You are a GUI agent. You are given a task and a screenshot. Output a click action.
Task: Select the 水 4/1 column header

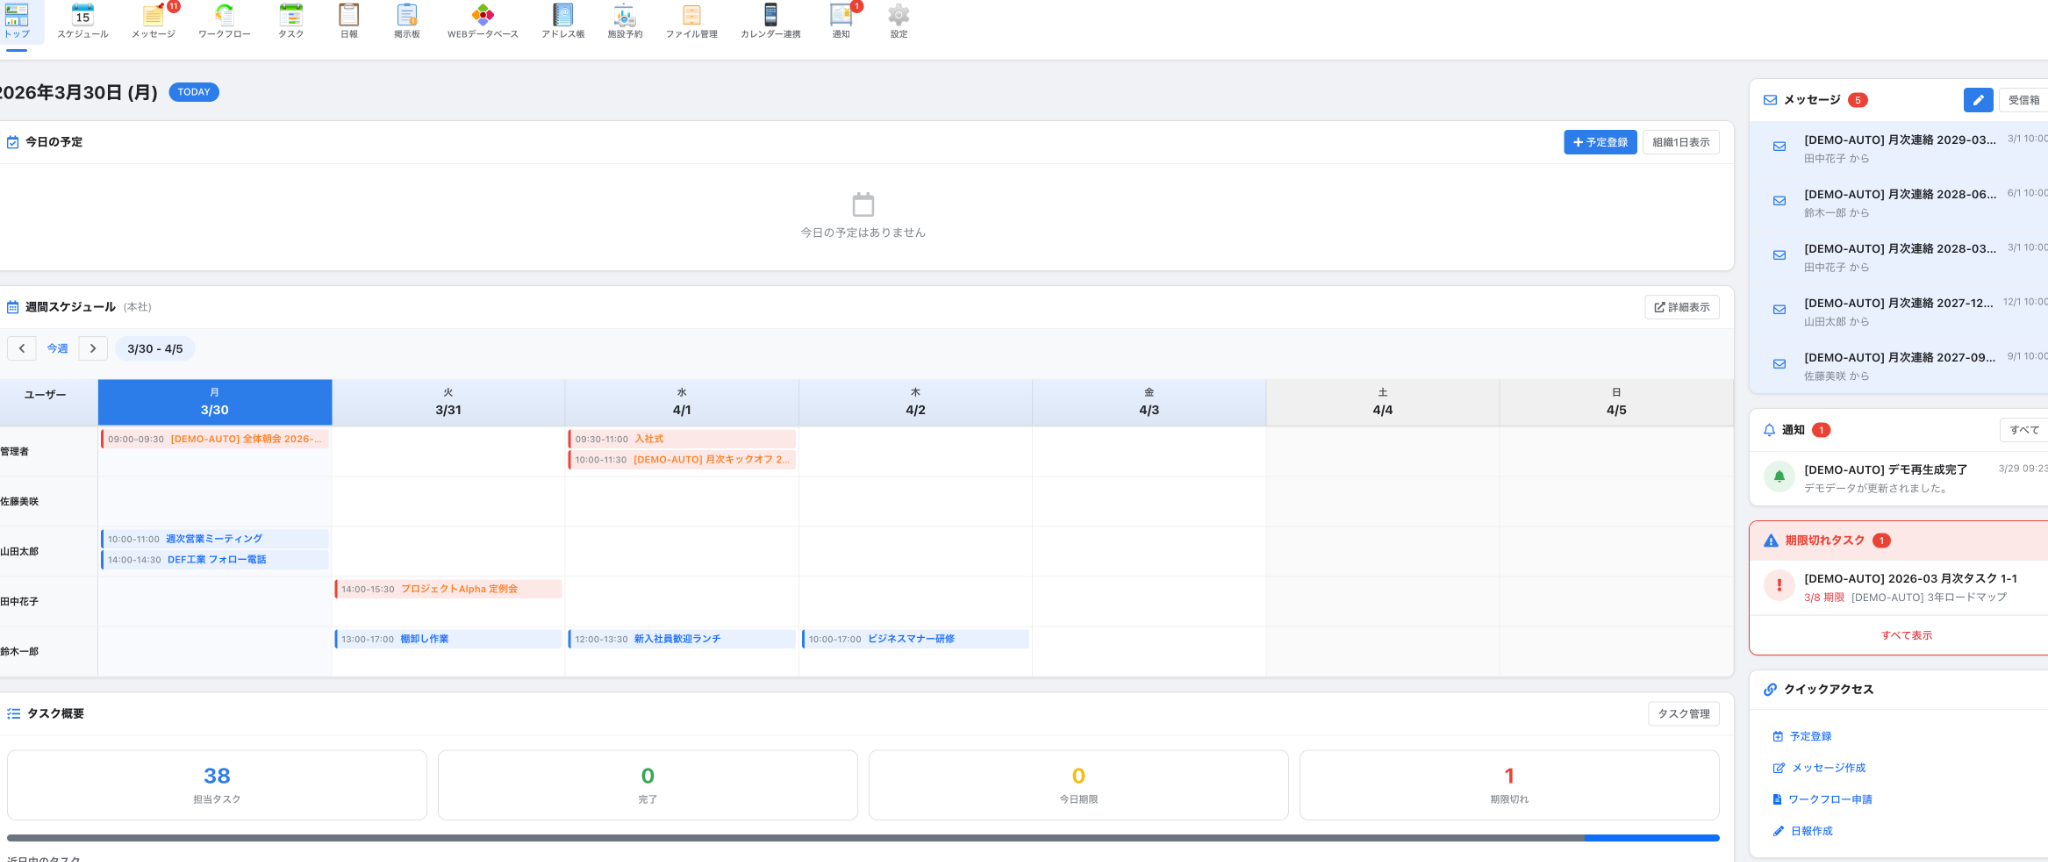682,402
